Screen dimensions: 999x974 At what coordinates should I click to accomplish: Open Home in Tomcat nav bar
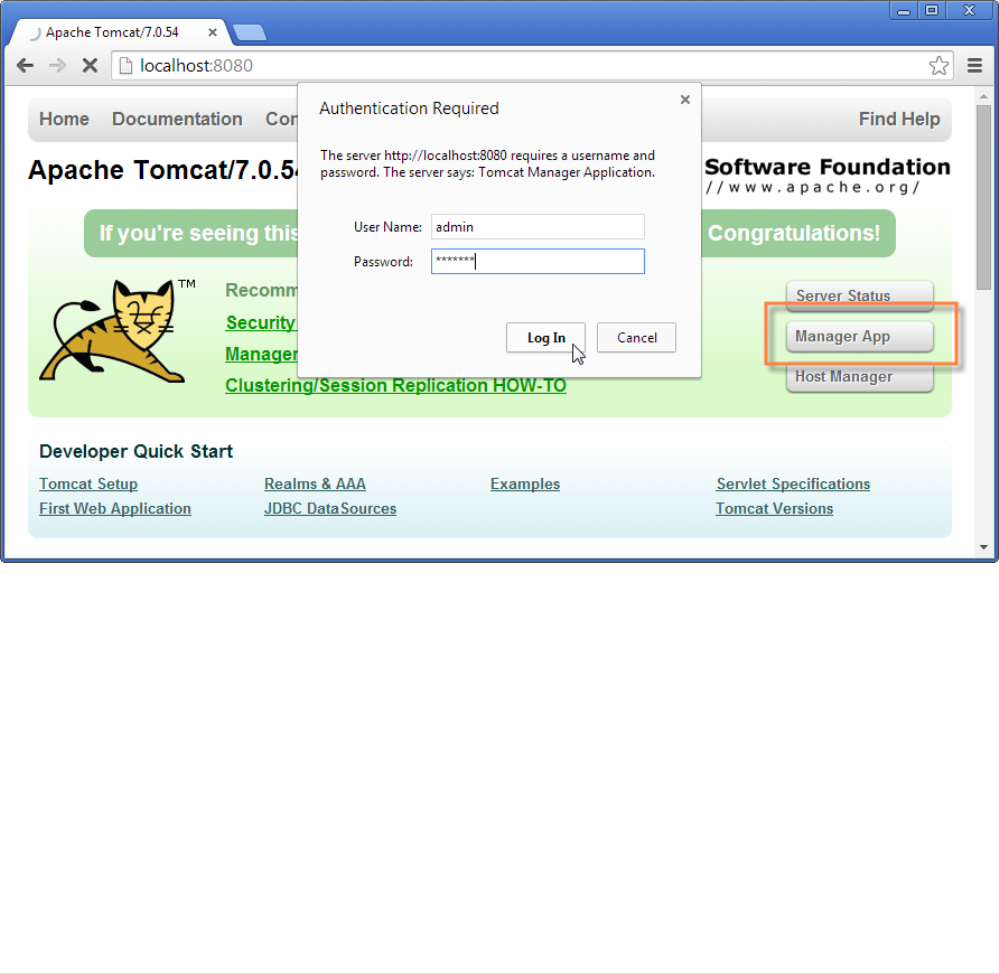pos(64,119)
